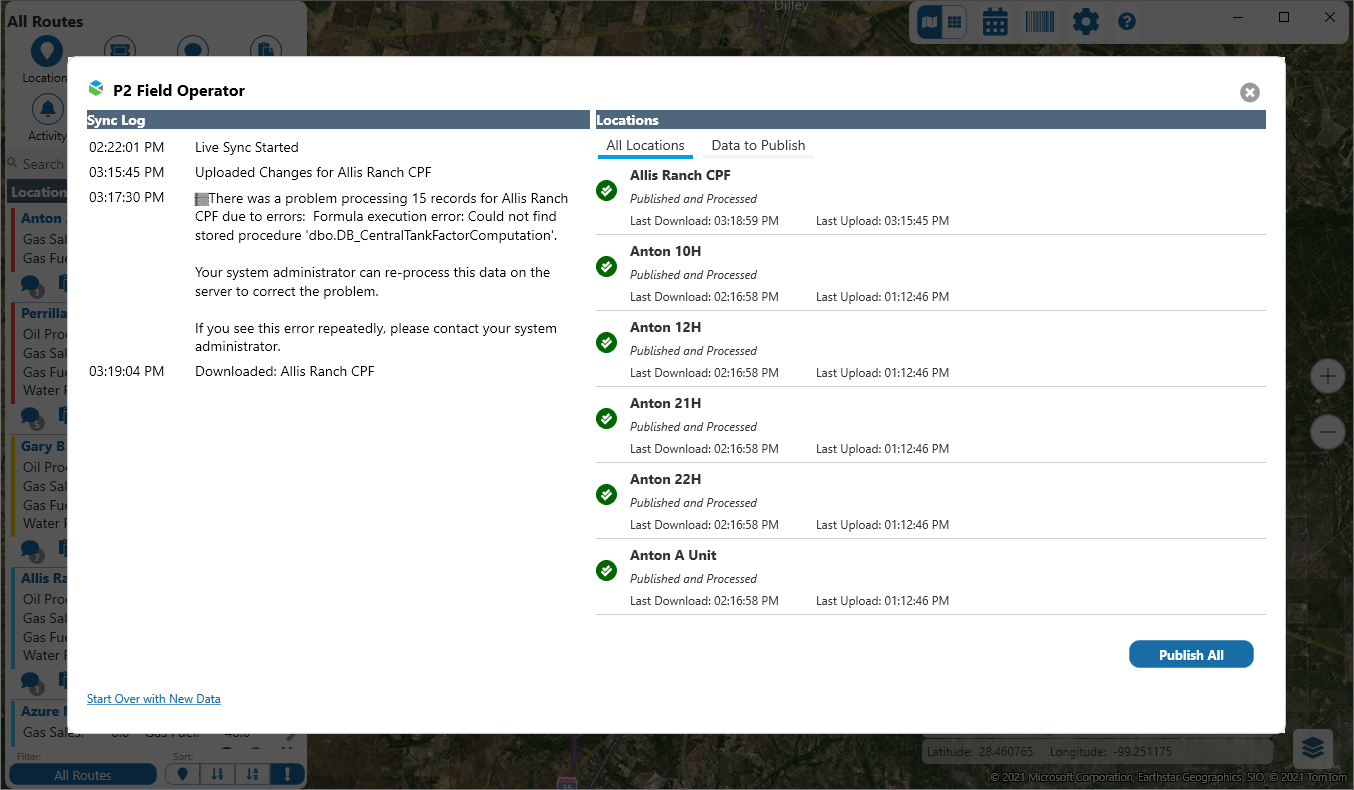Open the help question mark icon
Viewport: 1354px width, 790px height.
[1127, 21]
